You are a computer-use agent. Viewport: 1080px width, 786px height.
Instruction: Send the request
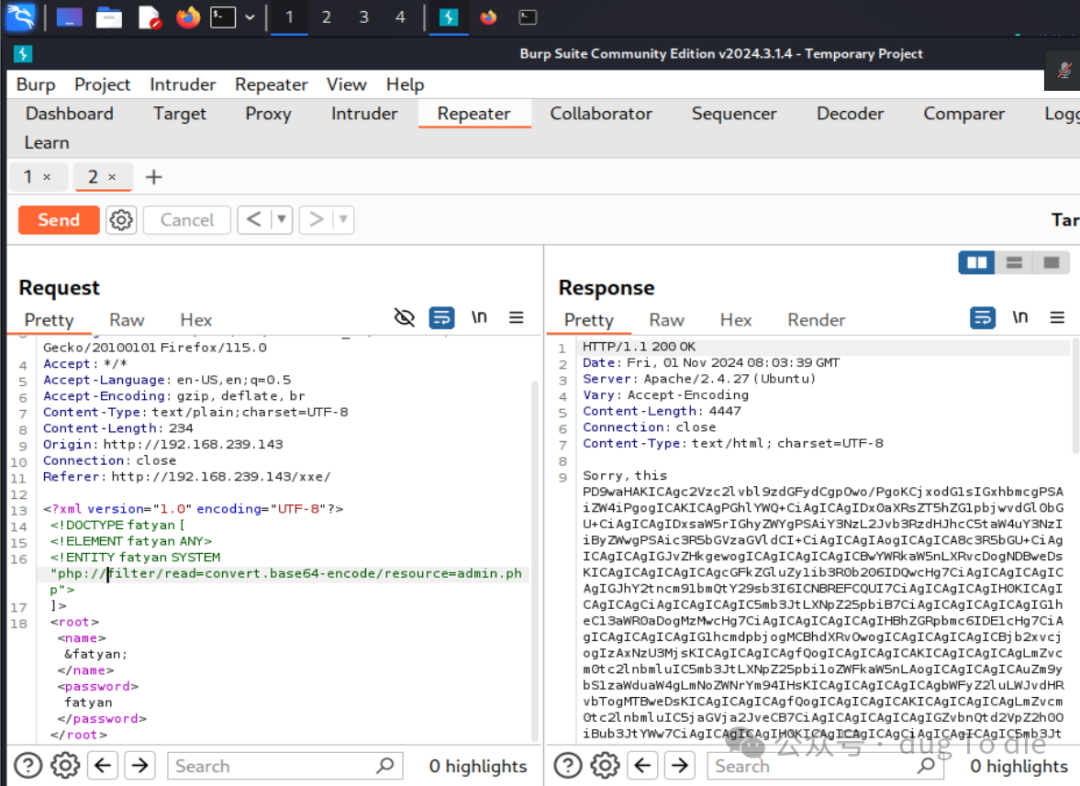(59, 220)
